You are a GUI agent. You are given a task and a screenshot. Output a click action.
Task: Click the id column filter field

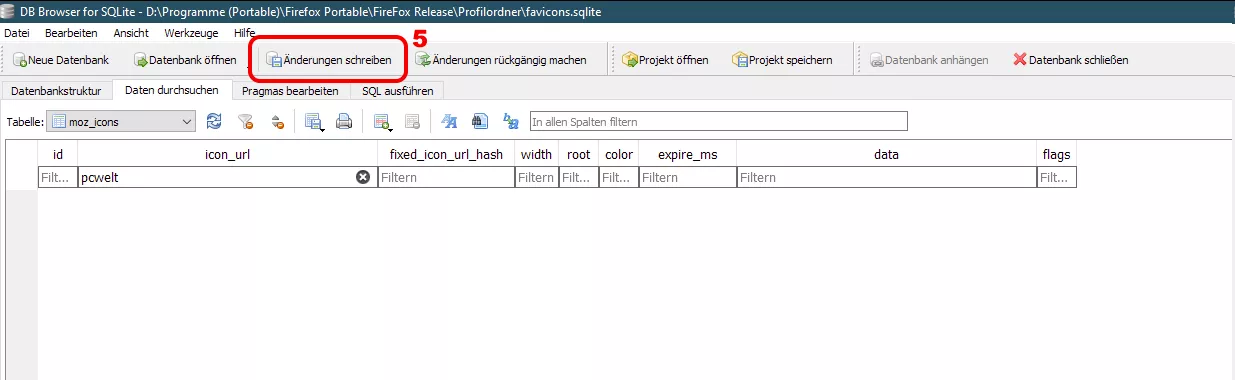coord(57,177)
